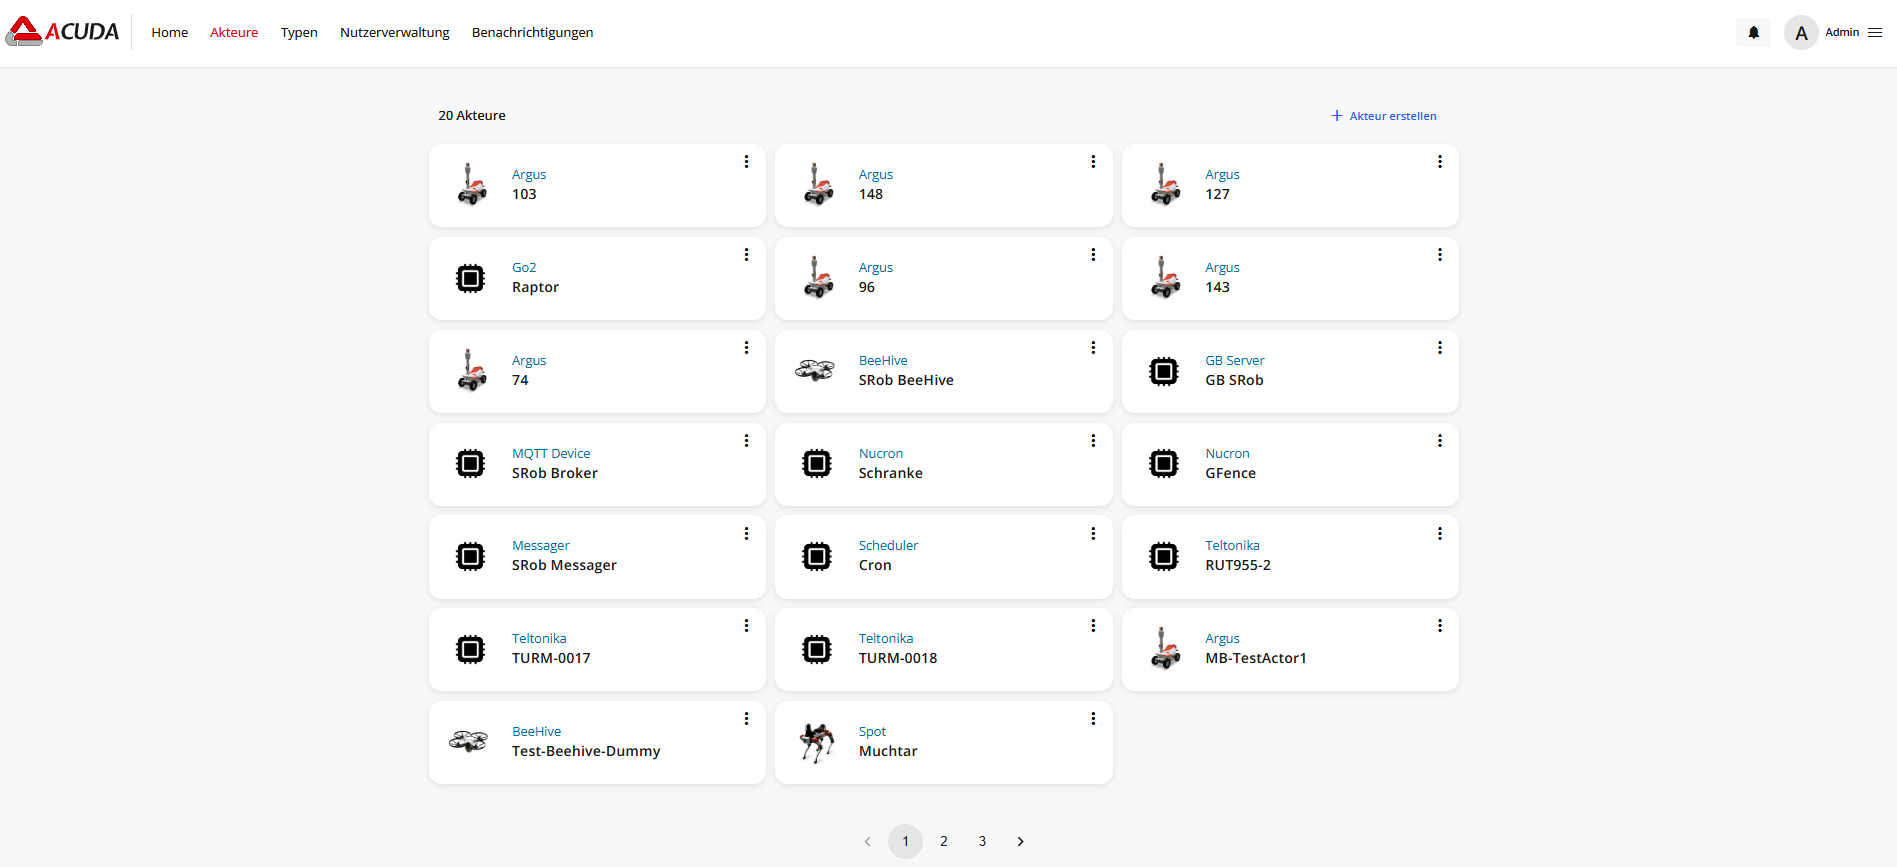
Task: Click the 'Scheduler' type label
Action: coord(888,545)
